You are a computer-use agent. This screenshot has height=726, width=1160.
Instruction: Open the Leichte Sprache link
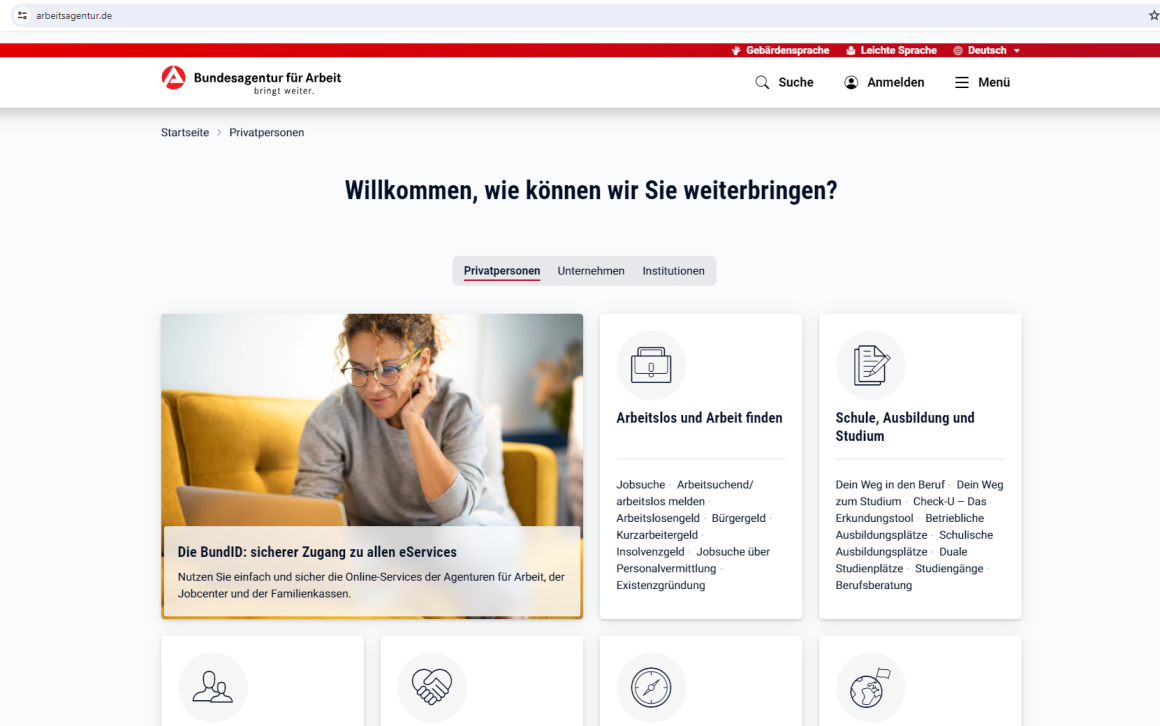point(891,50)
